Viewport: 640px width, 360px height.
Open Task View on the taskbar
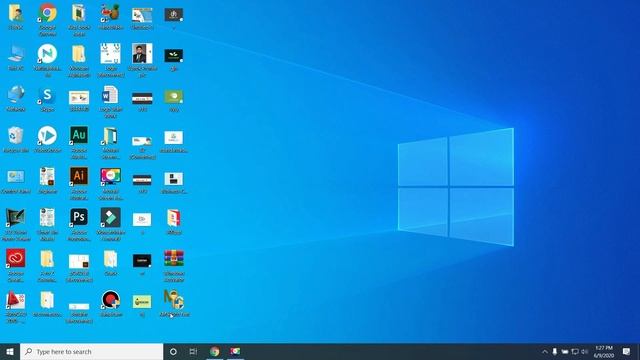[x=193, y=351]
